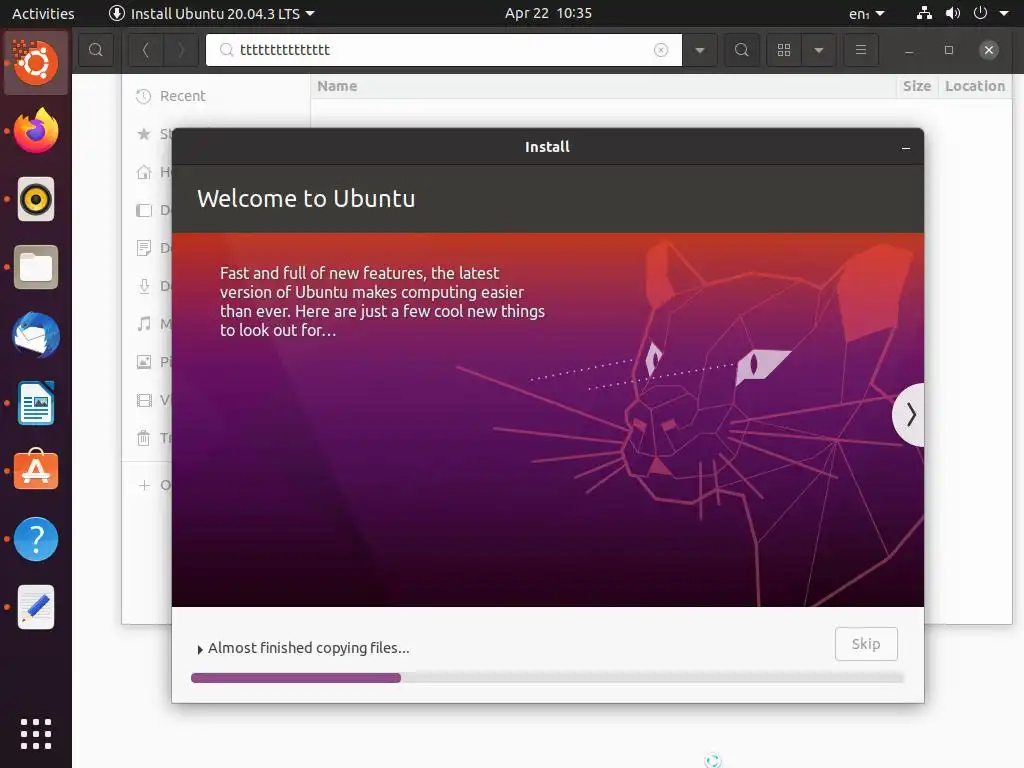
Task: Open Install Ubuntu 20.04.3 LTS app menu
Action: tap(212, 13)
